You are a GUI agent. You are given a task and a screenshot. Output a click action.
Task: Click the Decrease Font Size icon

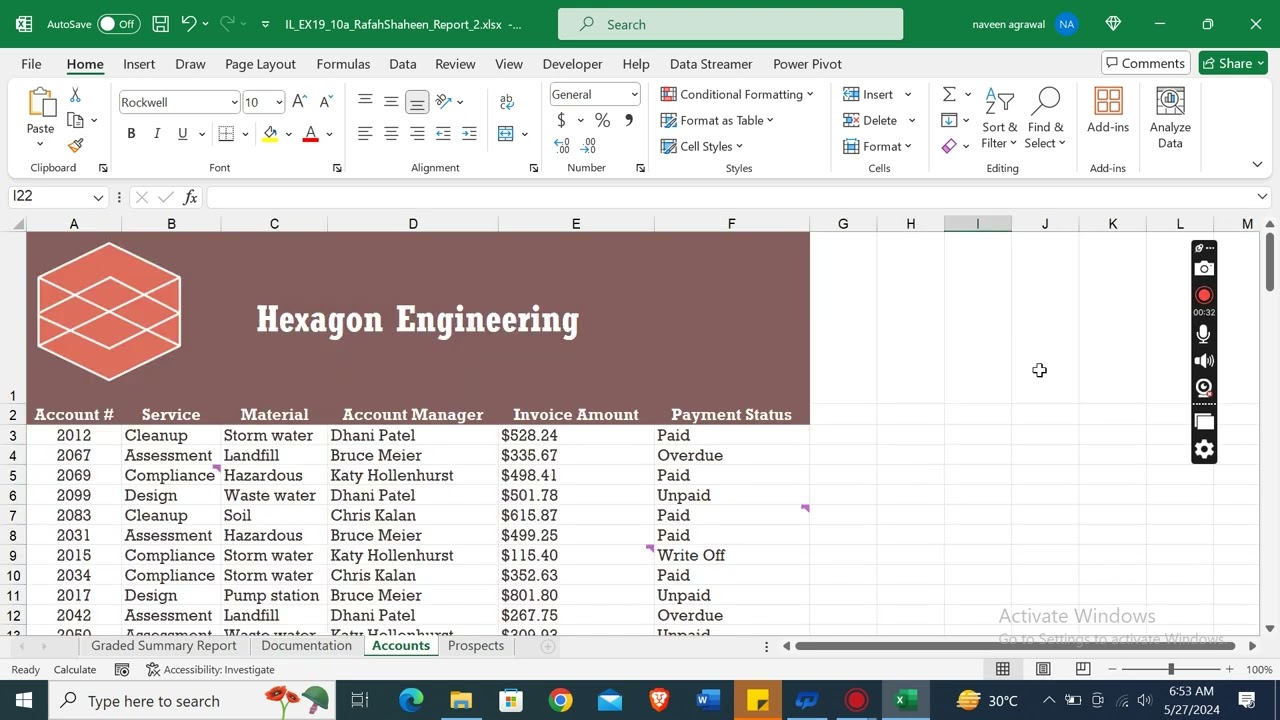pos(325,102)
